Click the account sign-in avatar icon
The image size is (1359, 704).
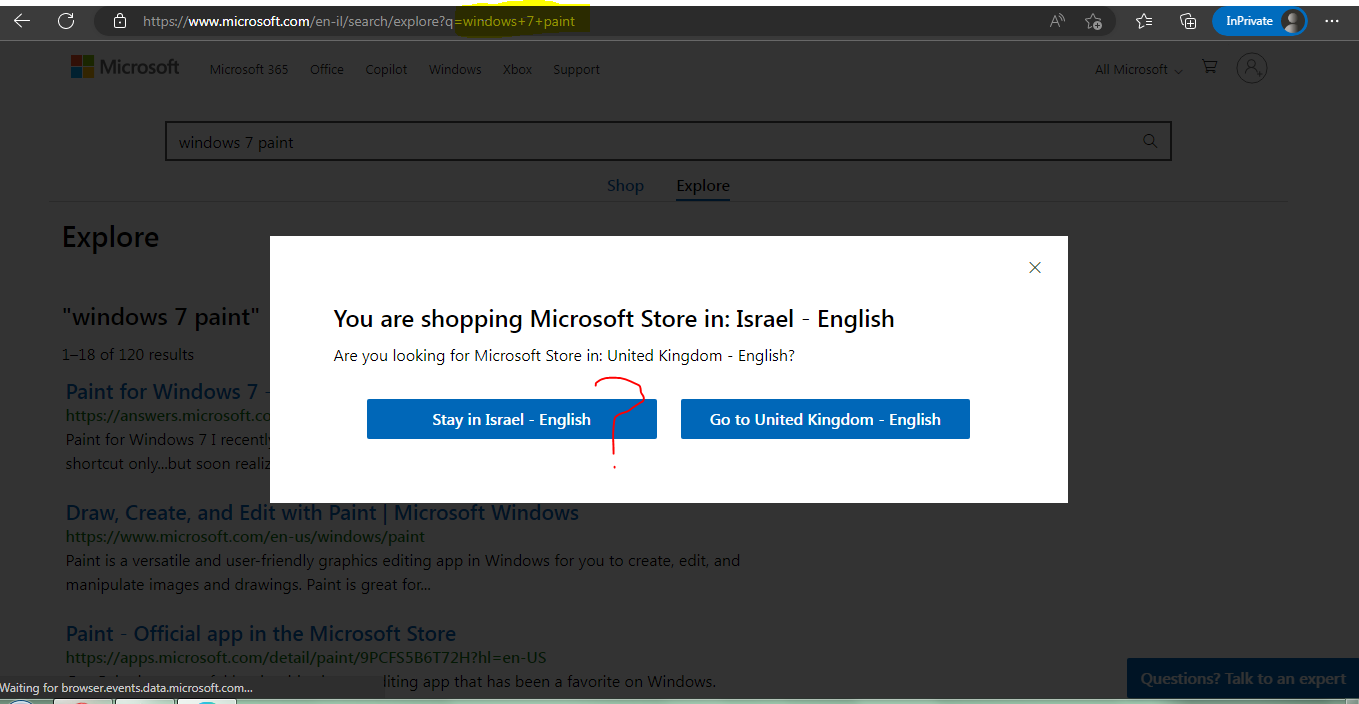pos(1252,68)
